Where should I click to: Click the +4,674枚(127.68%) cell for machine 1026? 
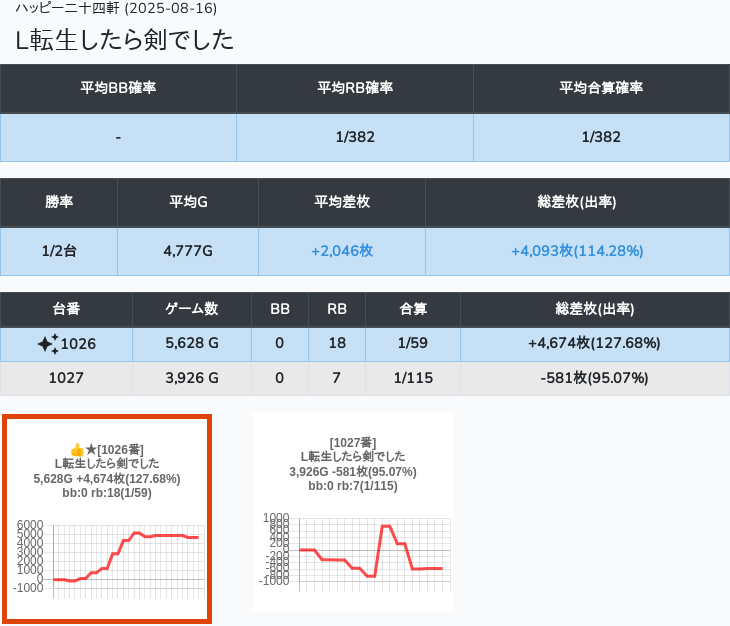tap(593, 344)
